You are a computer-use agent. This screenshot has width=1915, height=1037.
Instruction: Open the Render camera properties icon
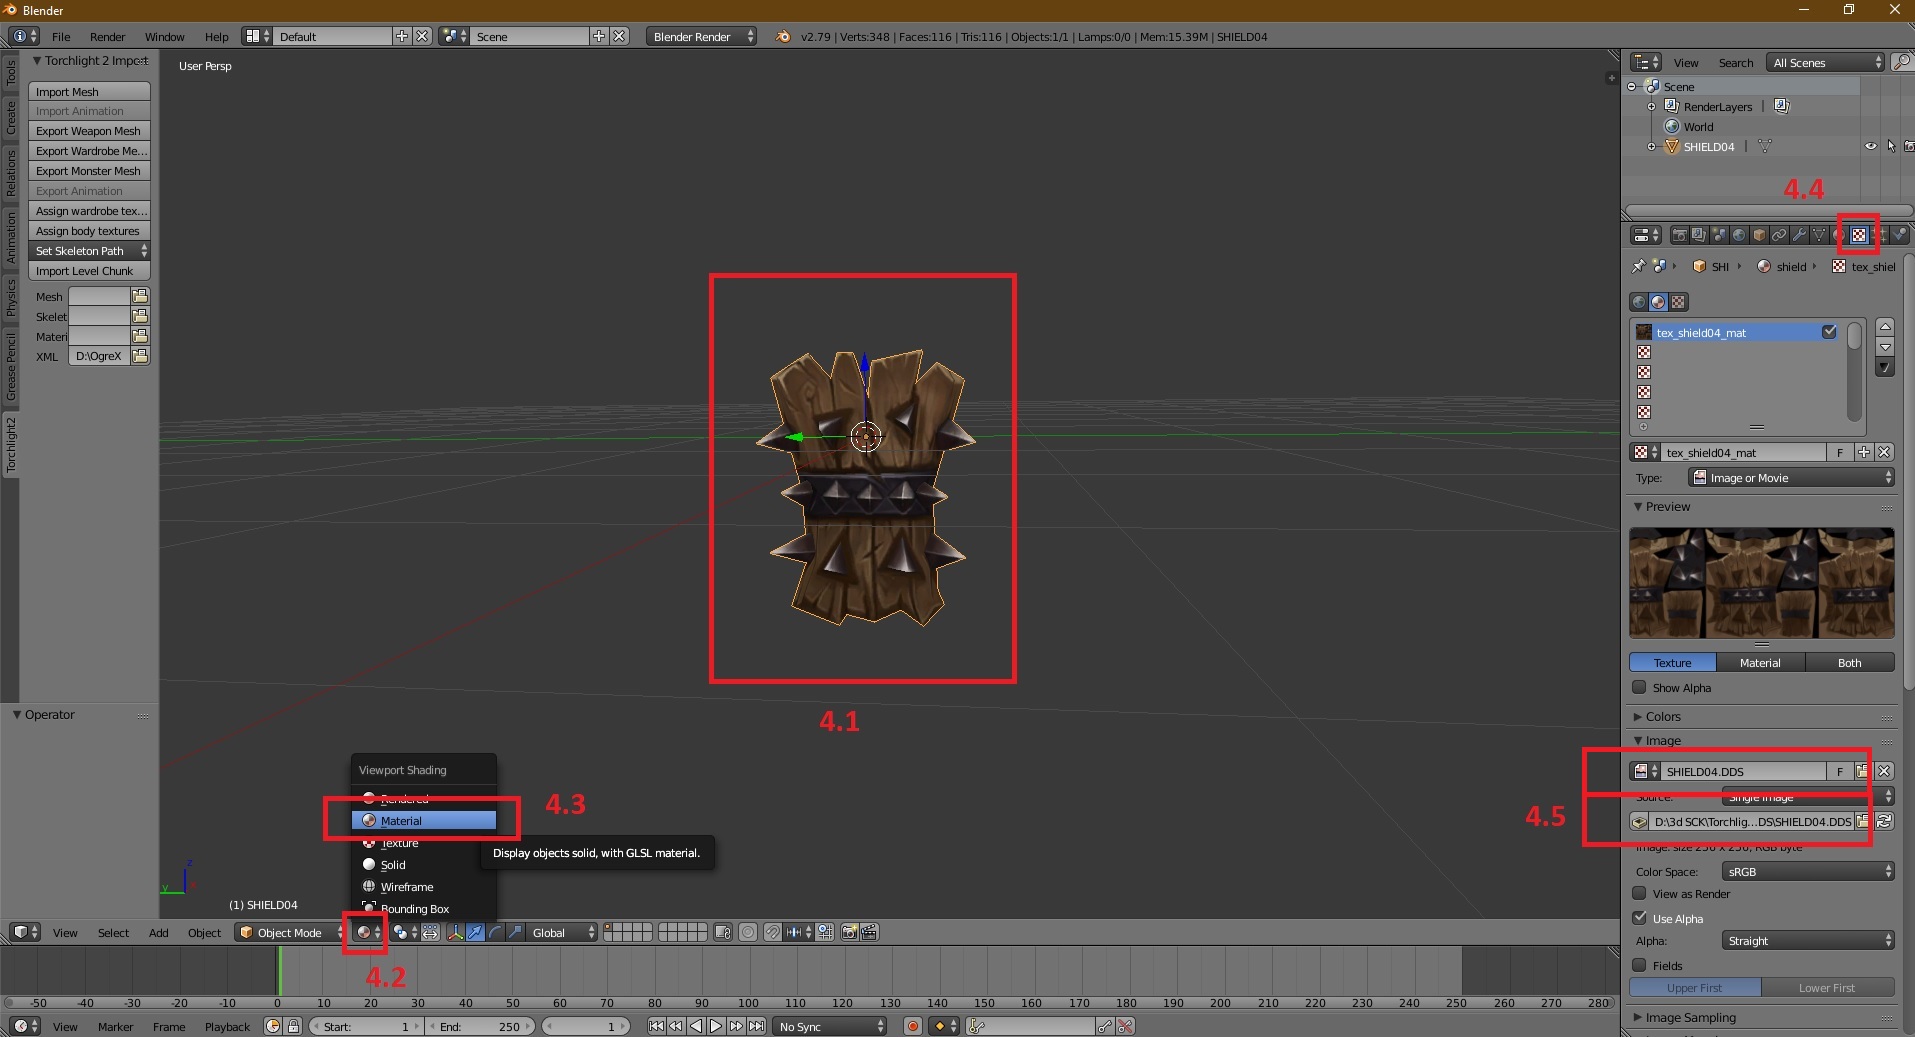(1679, 235)
